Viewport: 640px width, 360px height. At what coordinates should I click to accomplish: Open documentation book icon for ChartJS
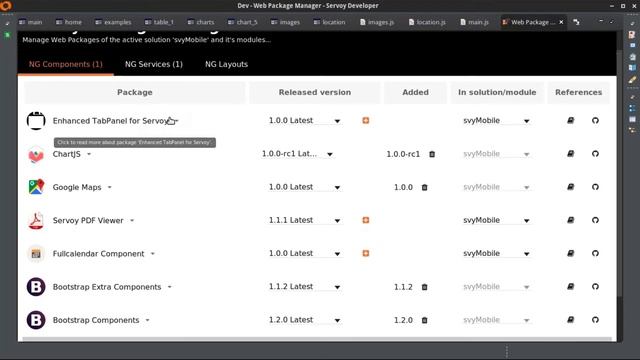(x=571, y=154)
